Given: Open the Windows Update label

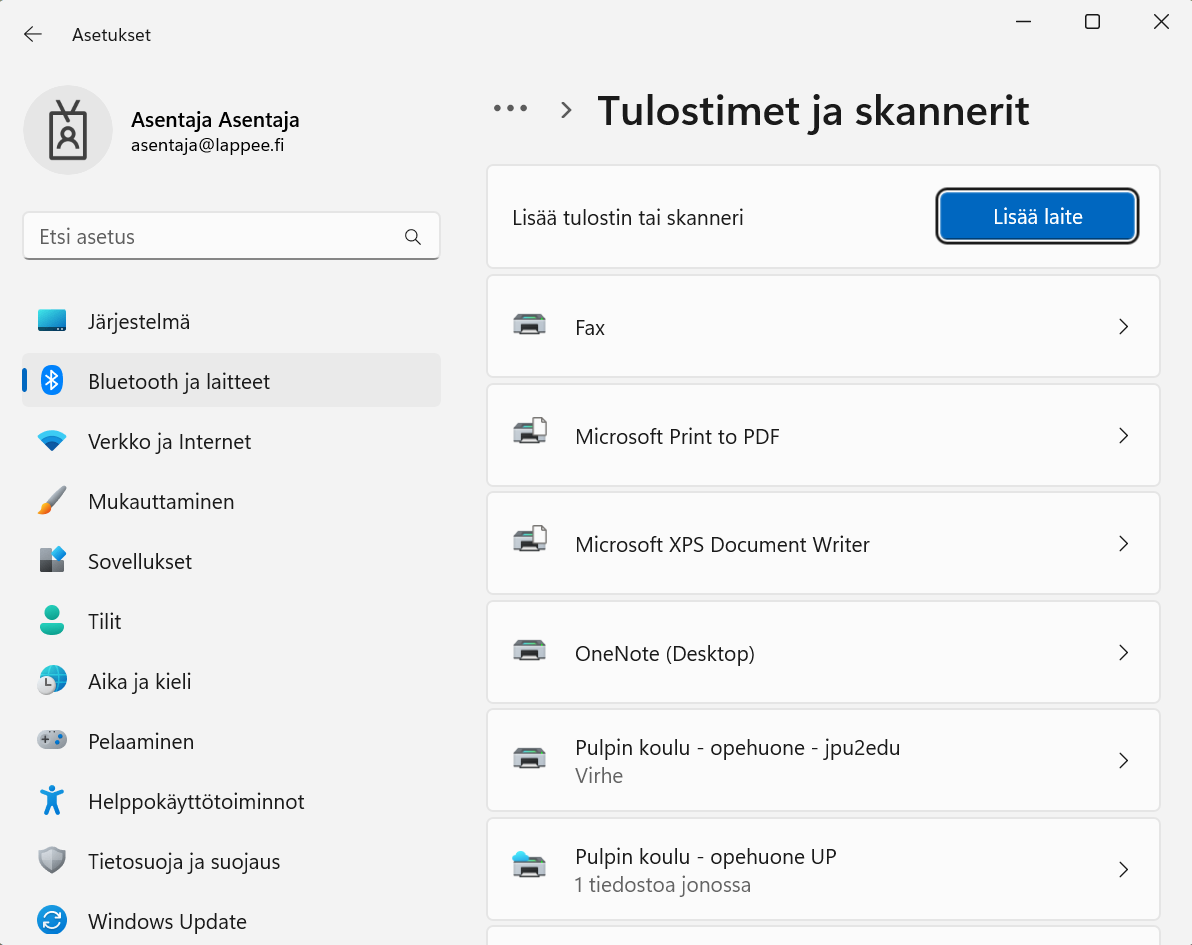Looking at the screenshot, I should click(x=167, y=921).
